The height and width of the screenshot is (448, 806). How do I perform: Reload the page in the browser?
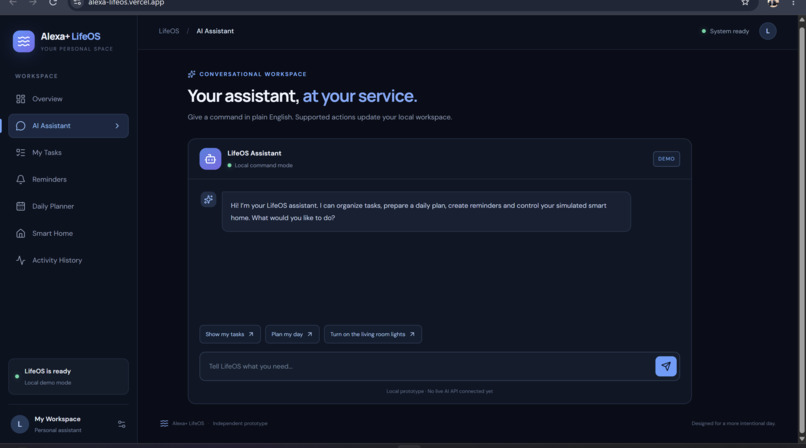tap(52, 3)
